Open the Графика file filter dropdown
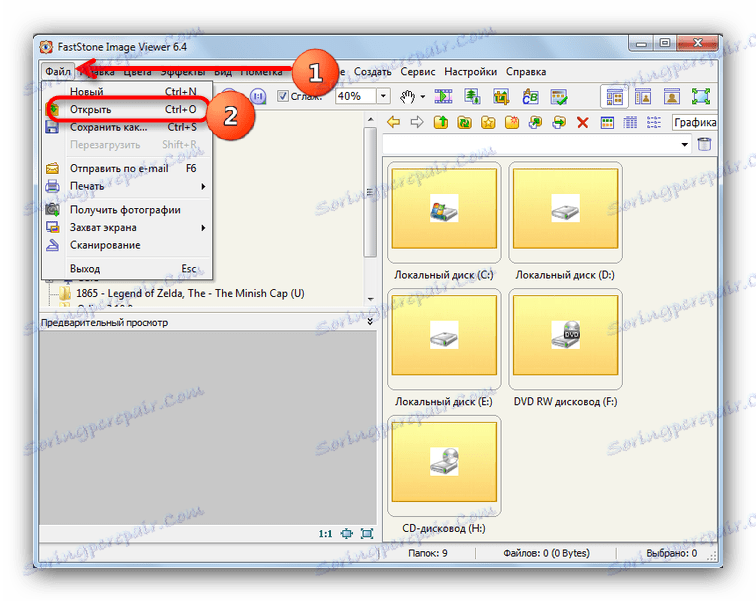The width and height of the screenshot is (756, 601). point(694,122)
